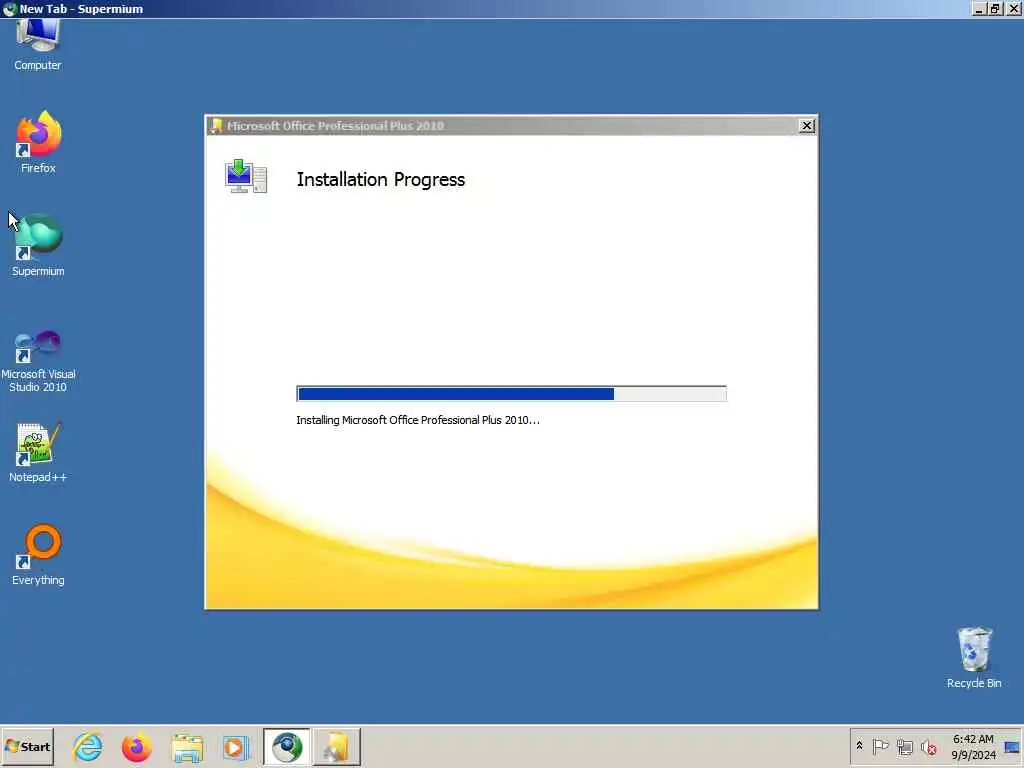
Task: Open the Computer desktop icon
Action: click(x=38, y=44)
